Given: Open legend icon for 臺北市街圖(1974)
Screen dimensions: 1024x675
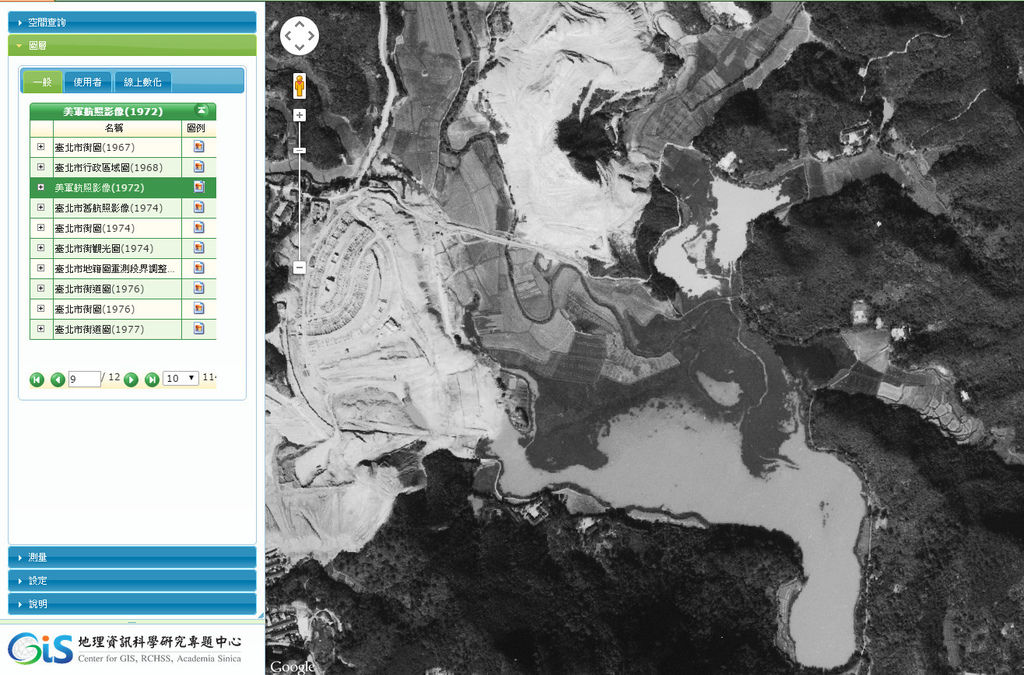Looking at the screenshot, I should pos(199,228).
